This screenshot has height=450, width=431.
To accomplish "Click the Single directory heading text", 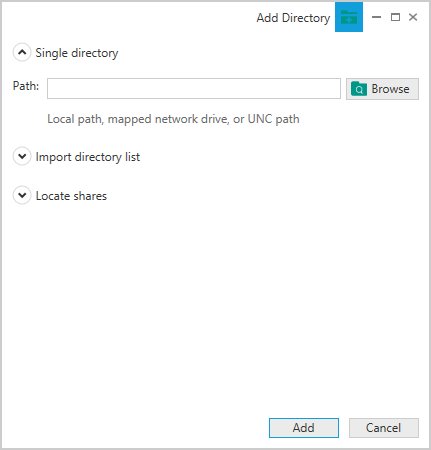I will (x=77, y=53).
